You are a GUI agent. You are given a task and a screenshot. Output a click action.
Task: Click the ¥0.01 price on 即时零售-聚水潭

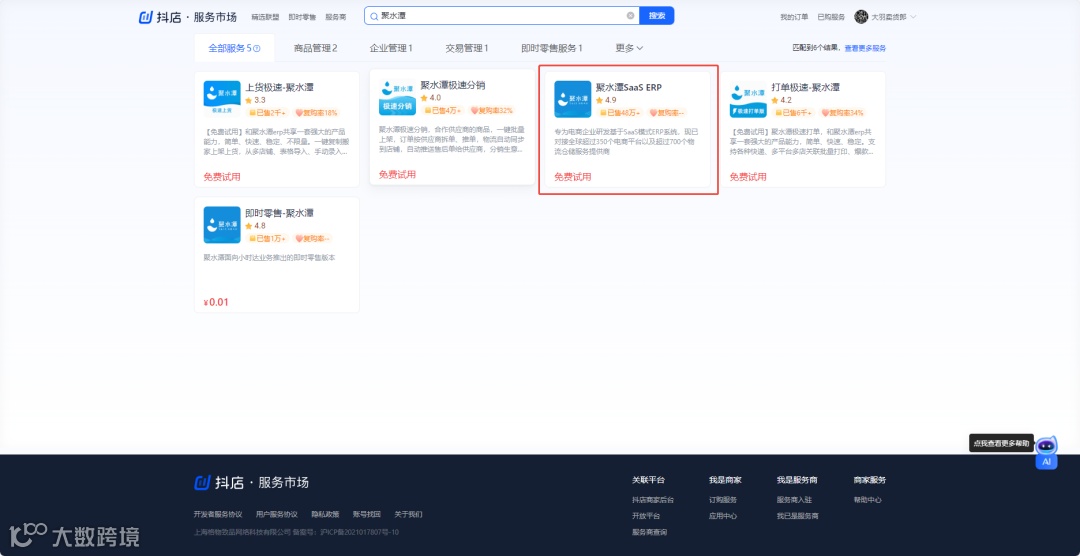coord(216,302)
